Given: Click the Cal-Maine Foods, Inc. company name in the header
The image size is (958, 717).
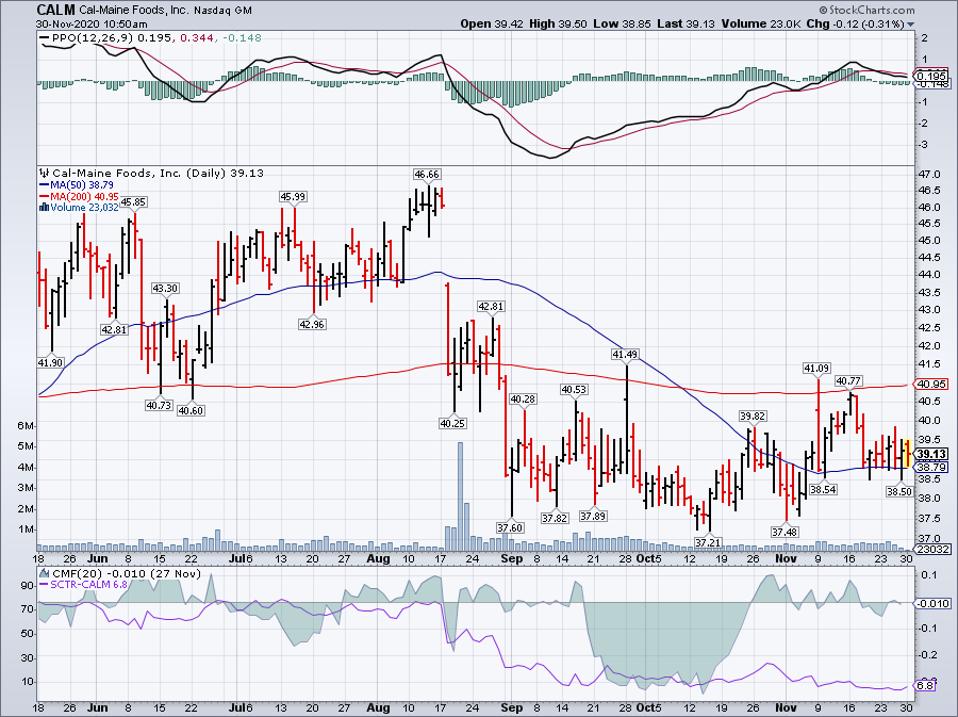Looking at the screenshot, I should 133,11.
